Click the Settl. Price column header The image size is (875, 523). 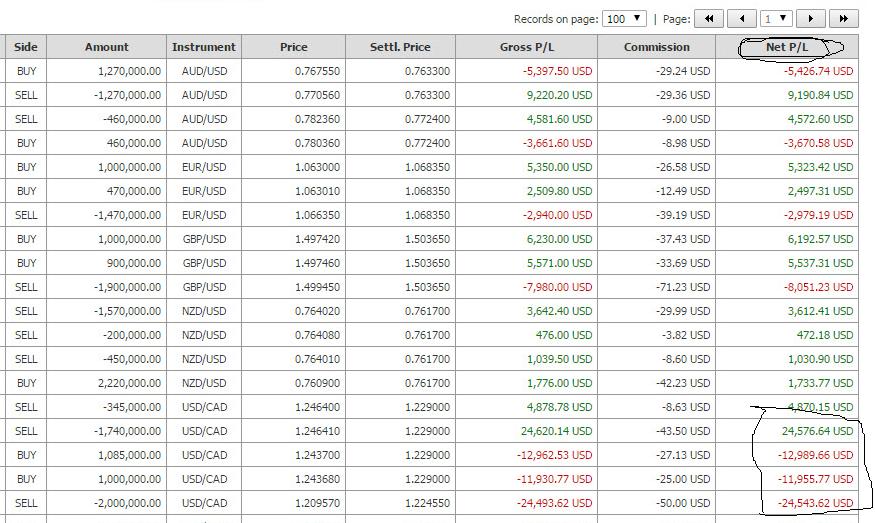point(400,47)
